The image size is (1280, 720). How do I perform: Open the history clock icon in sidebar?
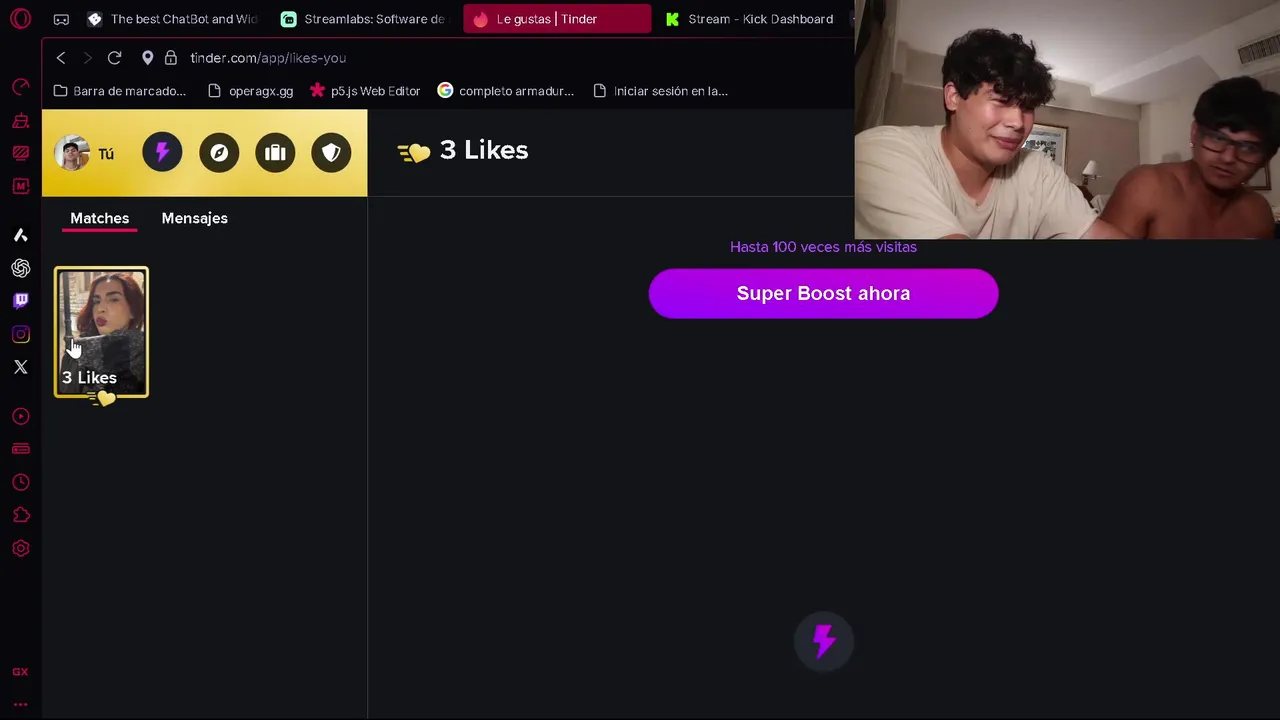click(20, 482)
